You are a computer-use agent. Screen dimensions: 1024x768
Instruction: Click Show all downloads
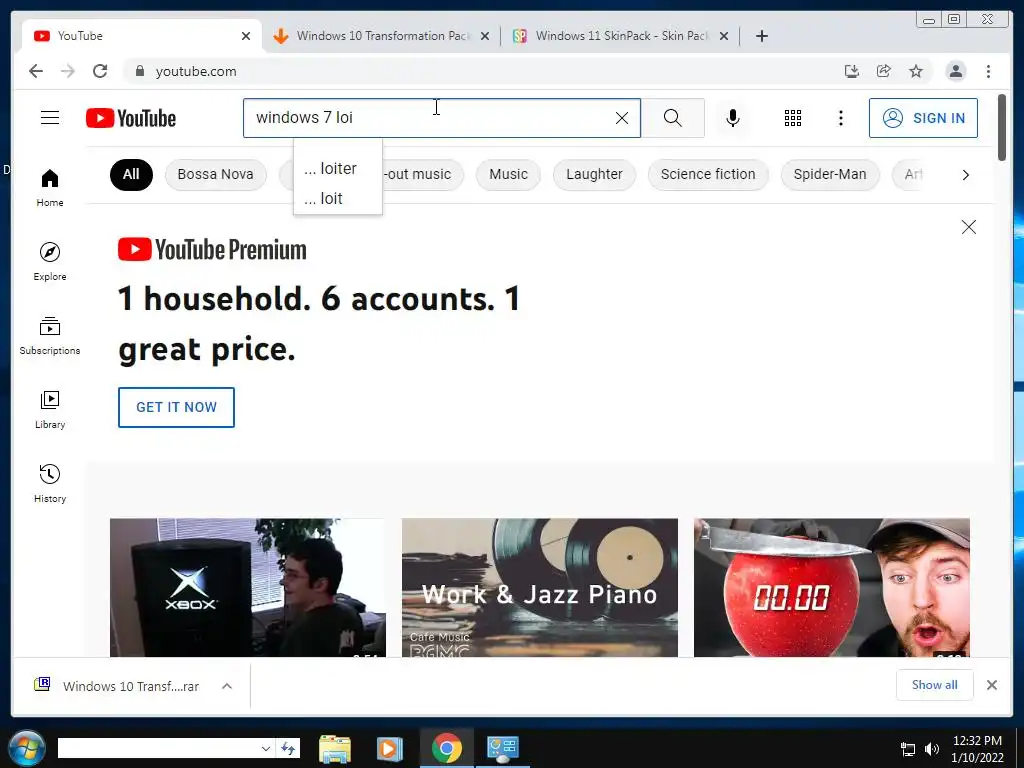tap(935, 685)
